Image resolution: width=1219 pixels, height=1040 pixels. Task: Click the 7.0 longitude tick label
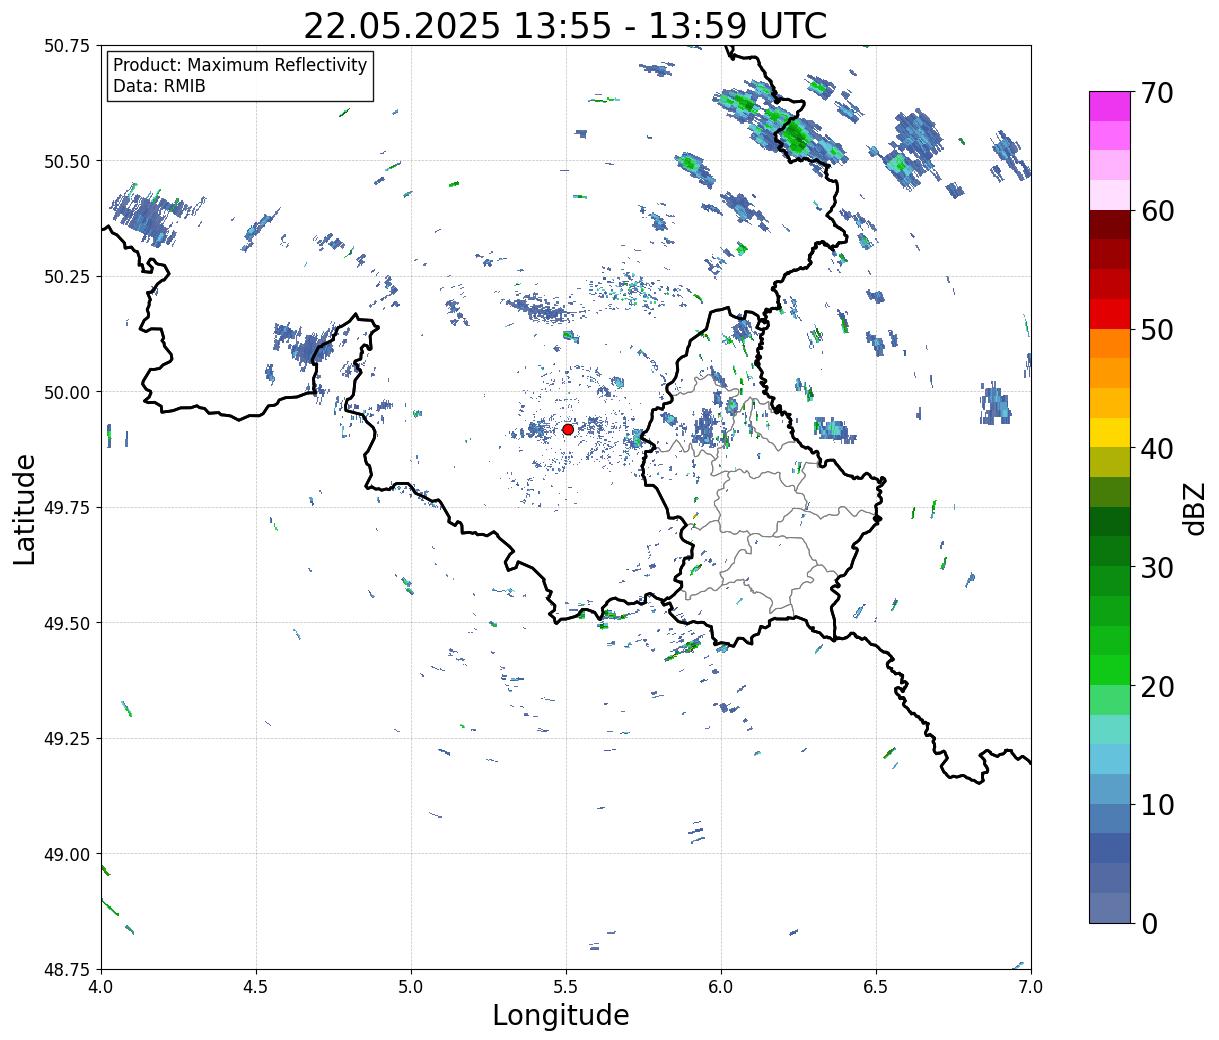[x=1031, y=987]
